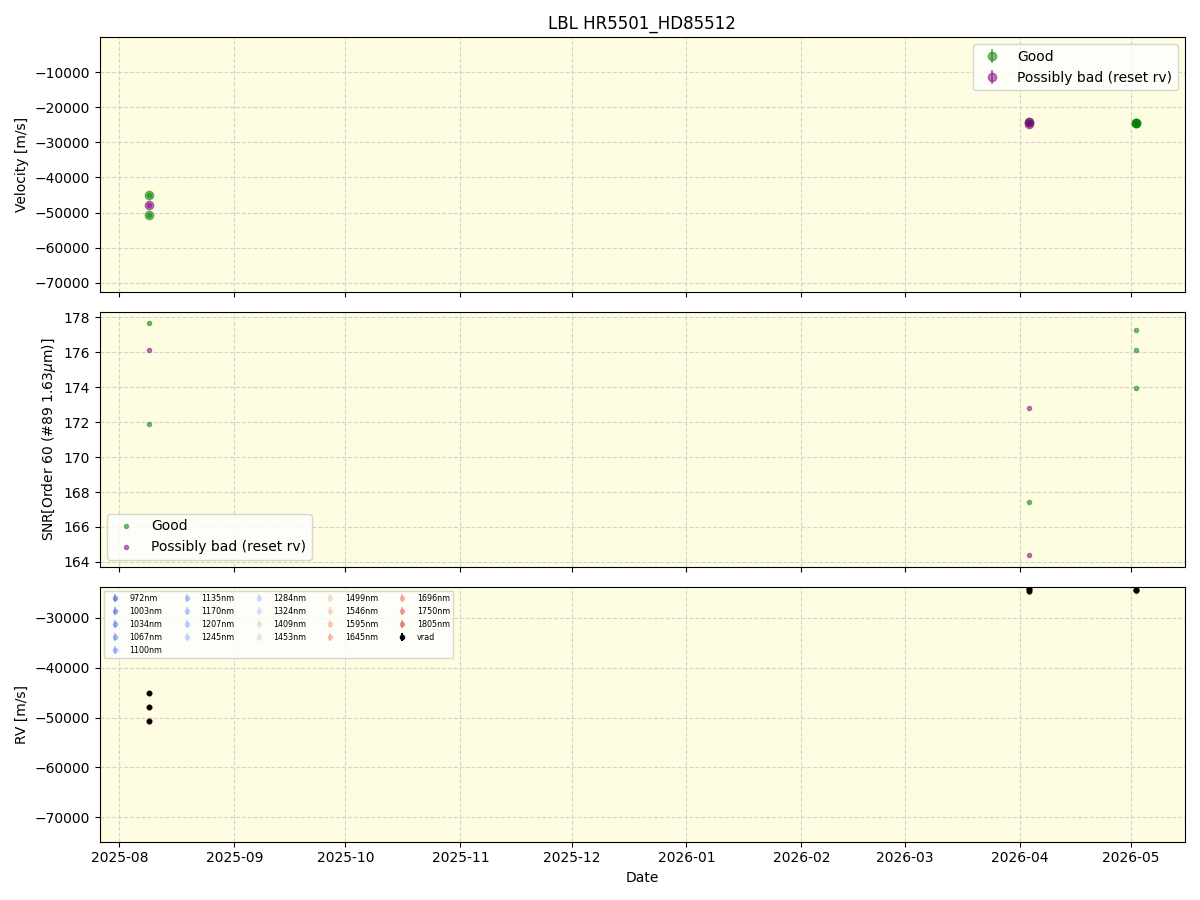Click the 2026-04 date tick label

click(1020, 857)
